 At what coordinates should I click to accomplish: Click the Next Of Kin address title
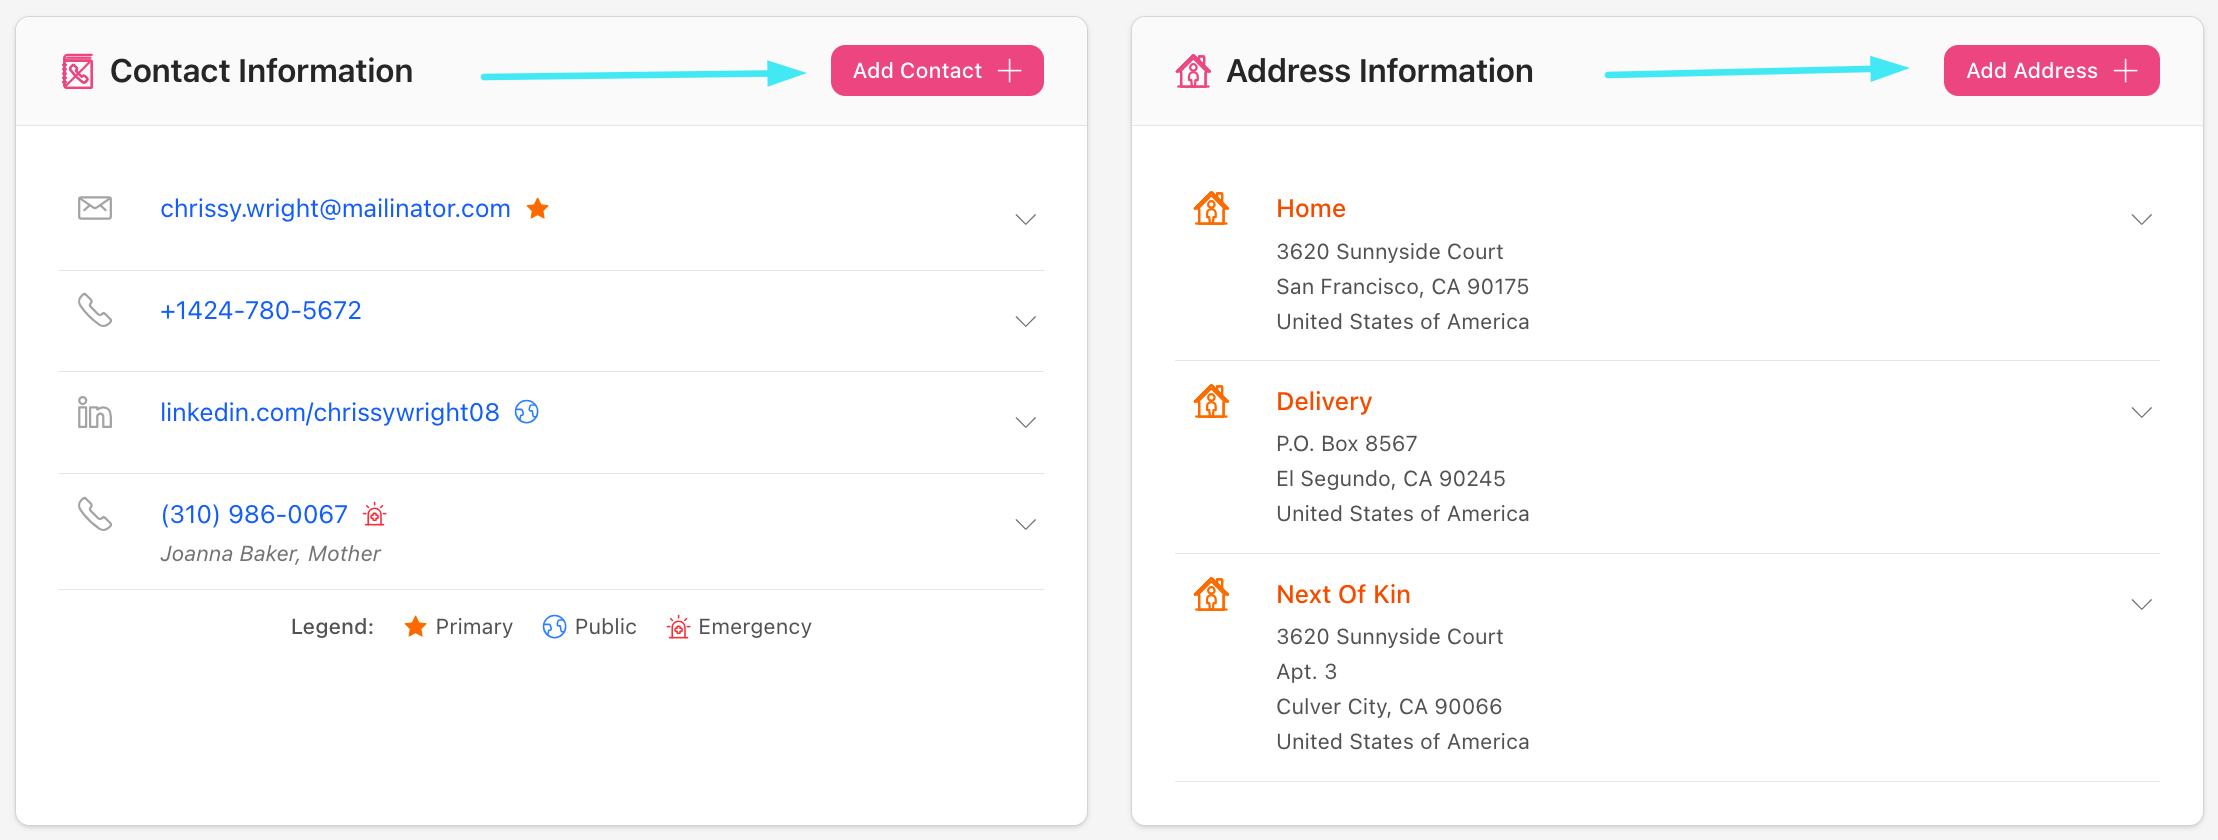[1343, 594]
